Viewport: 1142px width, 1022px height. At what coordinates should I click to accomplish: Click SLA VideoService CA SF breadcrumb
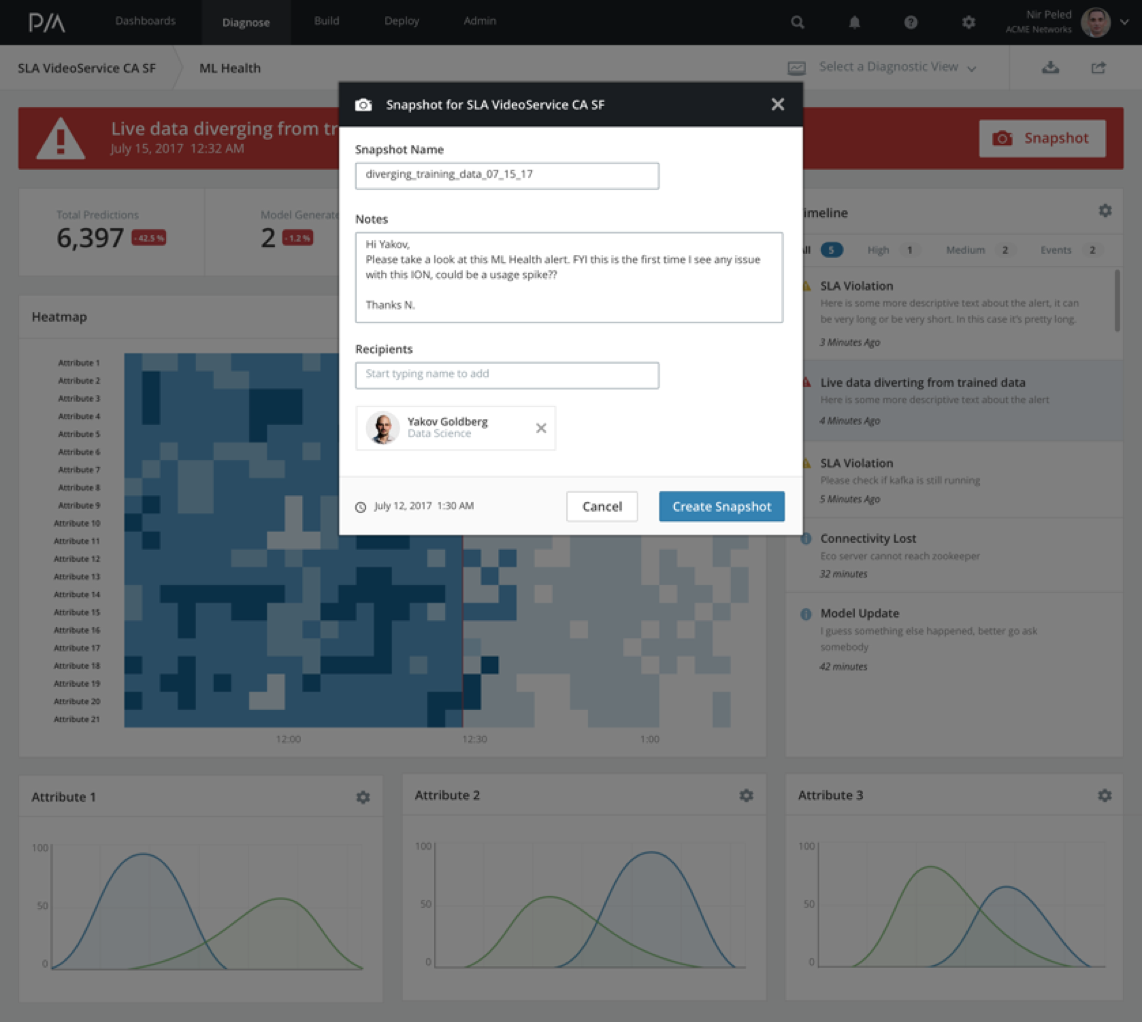coord(87,68)
